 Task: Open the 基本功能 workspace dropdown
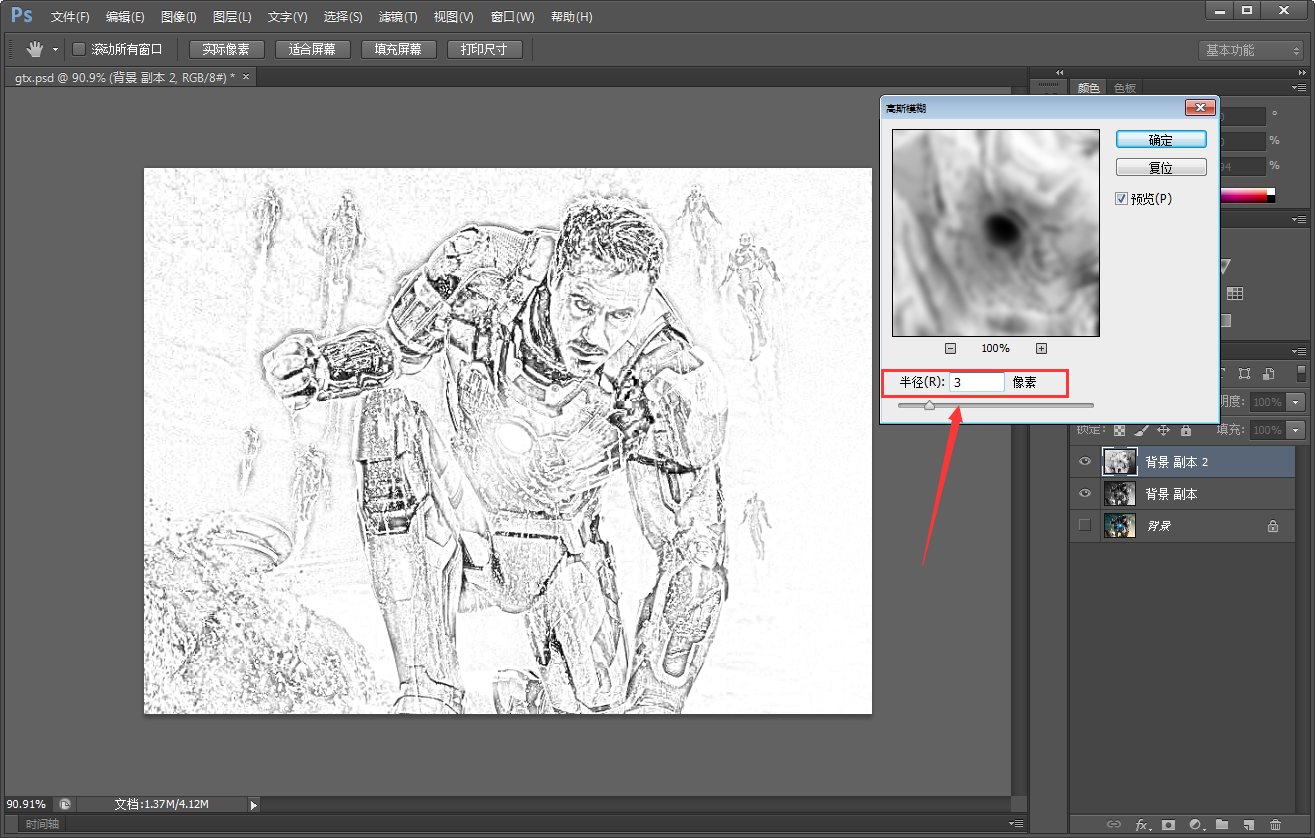coord(1252,50)
